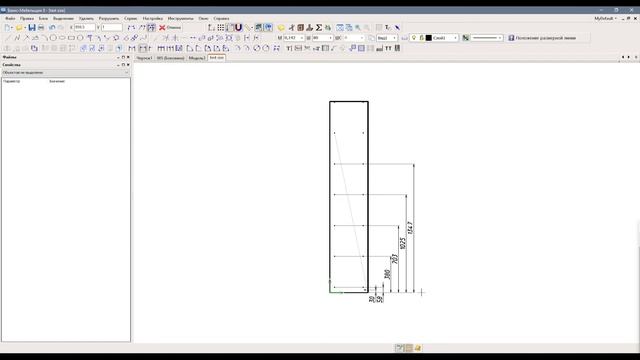The height and width of the screenshot is (360, 640).
Task: Open the Окно menu
Action: click(203, 18)
